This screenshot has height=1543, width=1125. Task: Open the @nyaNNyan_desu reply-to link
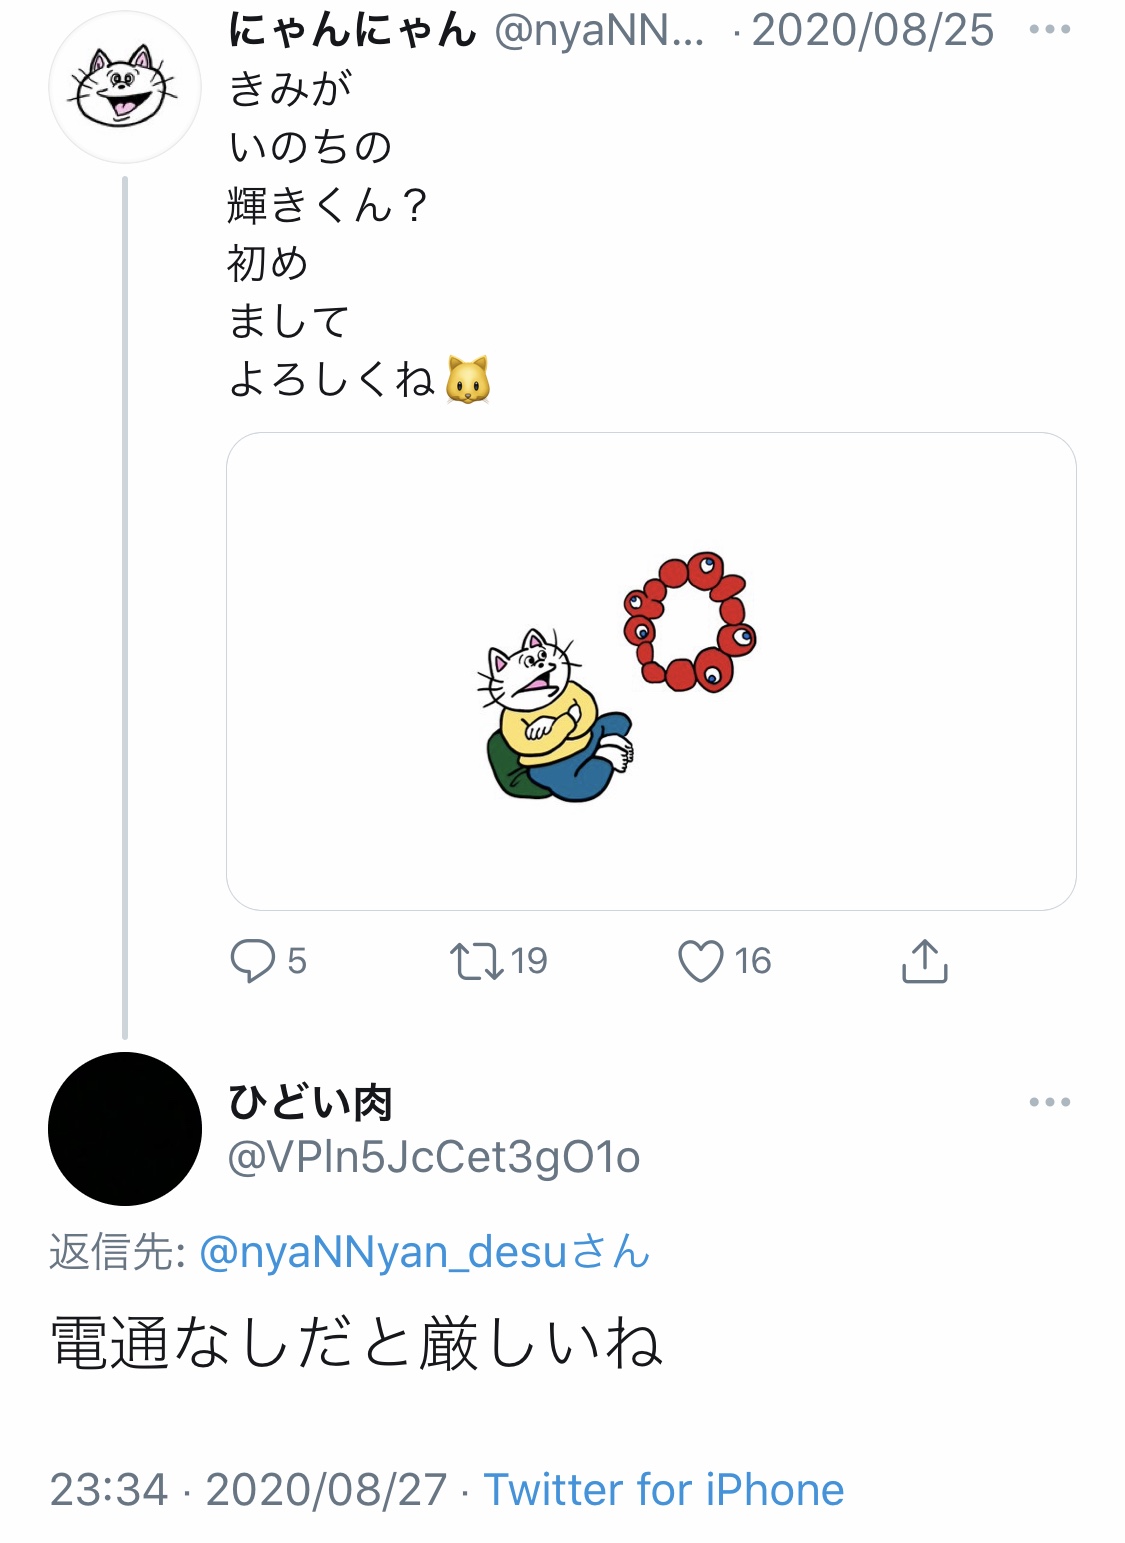tap(425, 1252)
